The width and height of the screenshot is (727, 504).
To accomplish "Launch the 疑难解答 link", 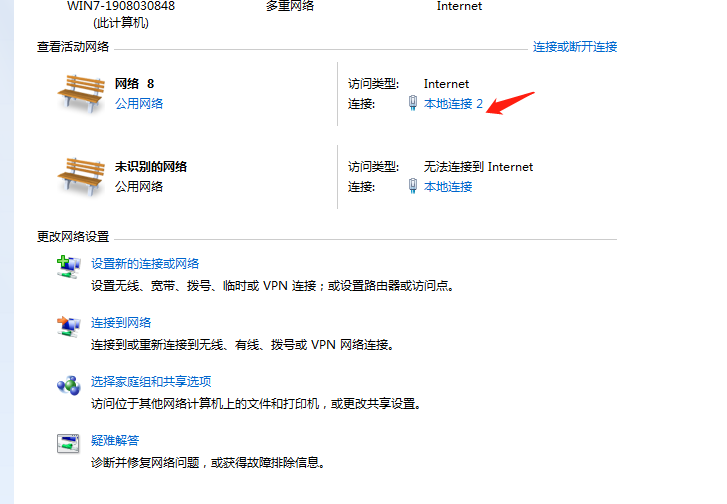I will pyautogui.click(x=115, y=441).
